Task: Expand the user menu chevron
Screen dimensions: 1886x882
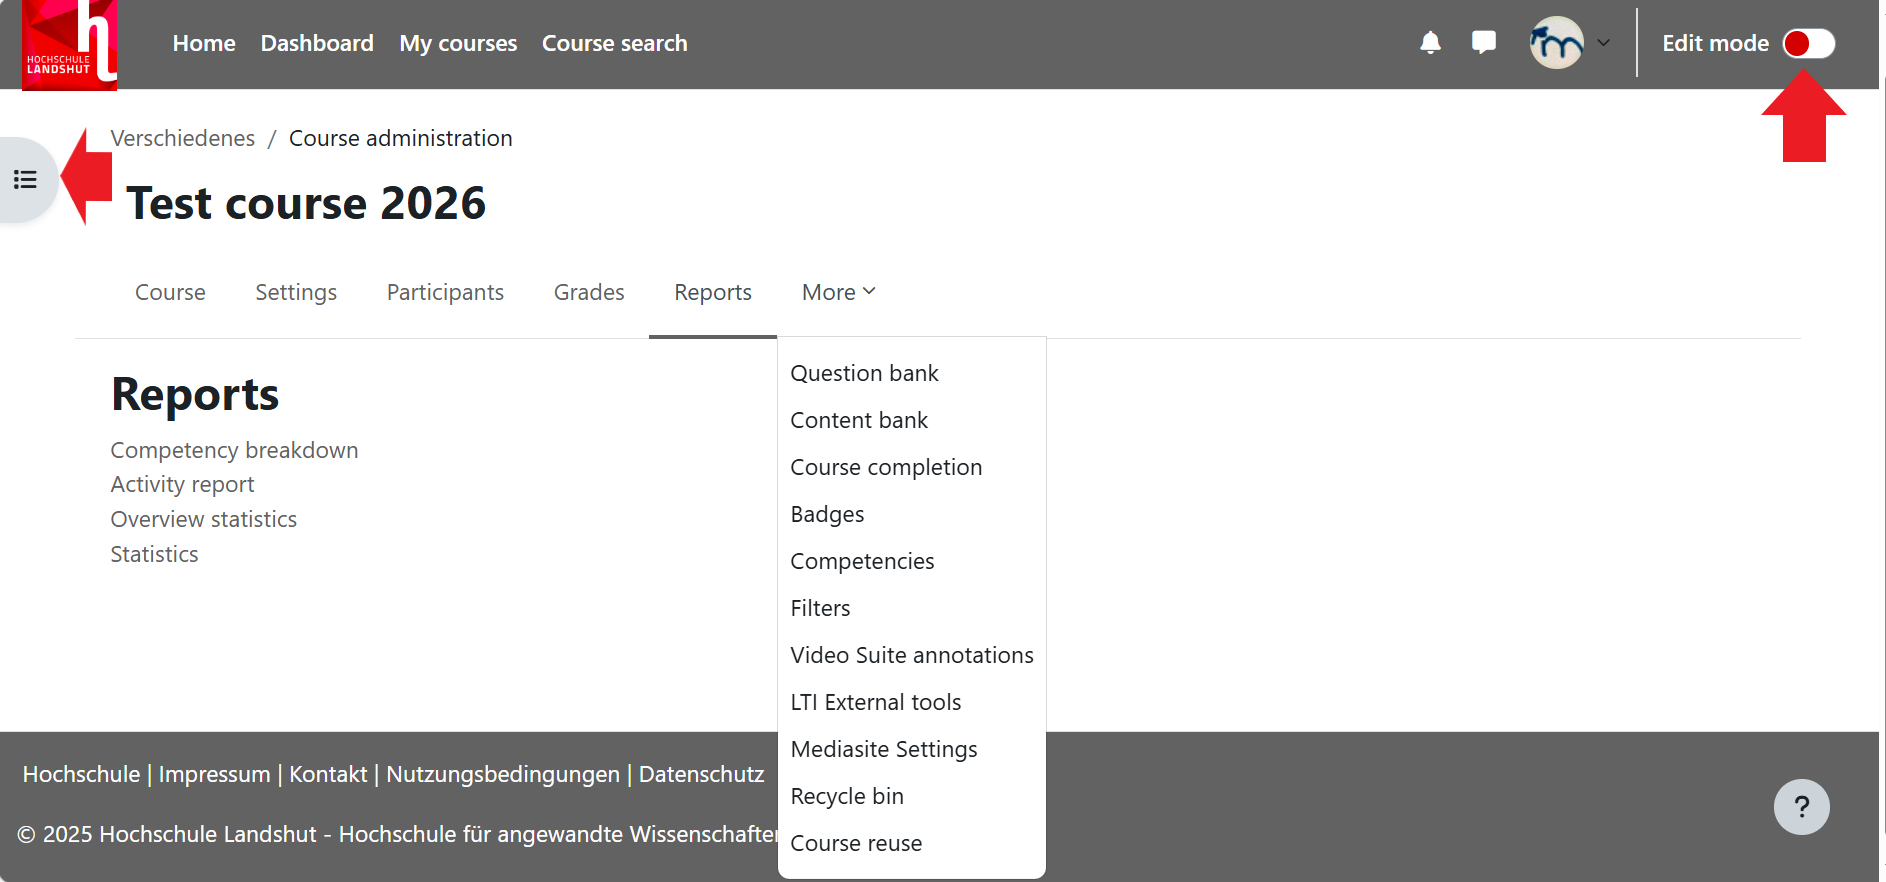Action: tap(1604, 43)
